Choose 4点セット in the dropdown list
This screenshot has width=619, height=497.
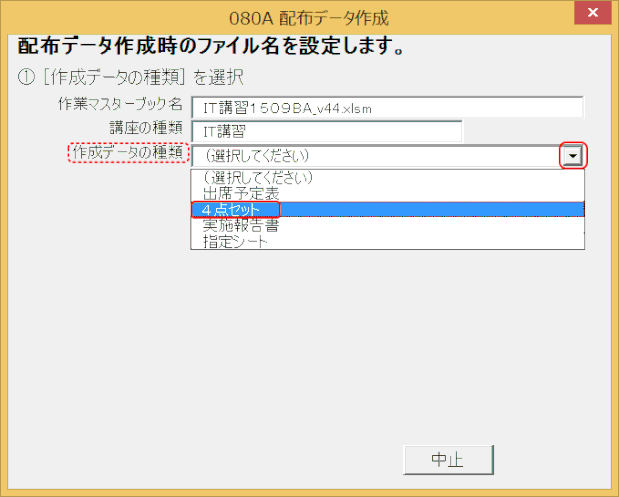[387, 209]
